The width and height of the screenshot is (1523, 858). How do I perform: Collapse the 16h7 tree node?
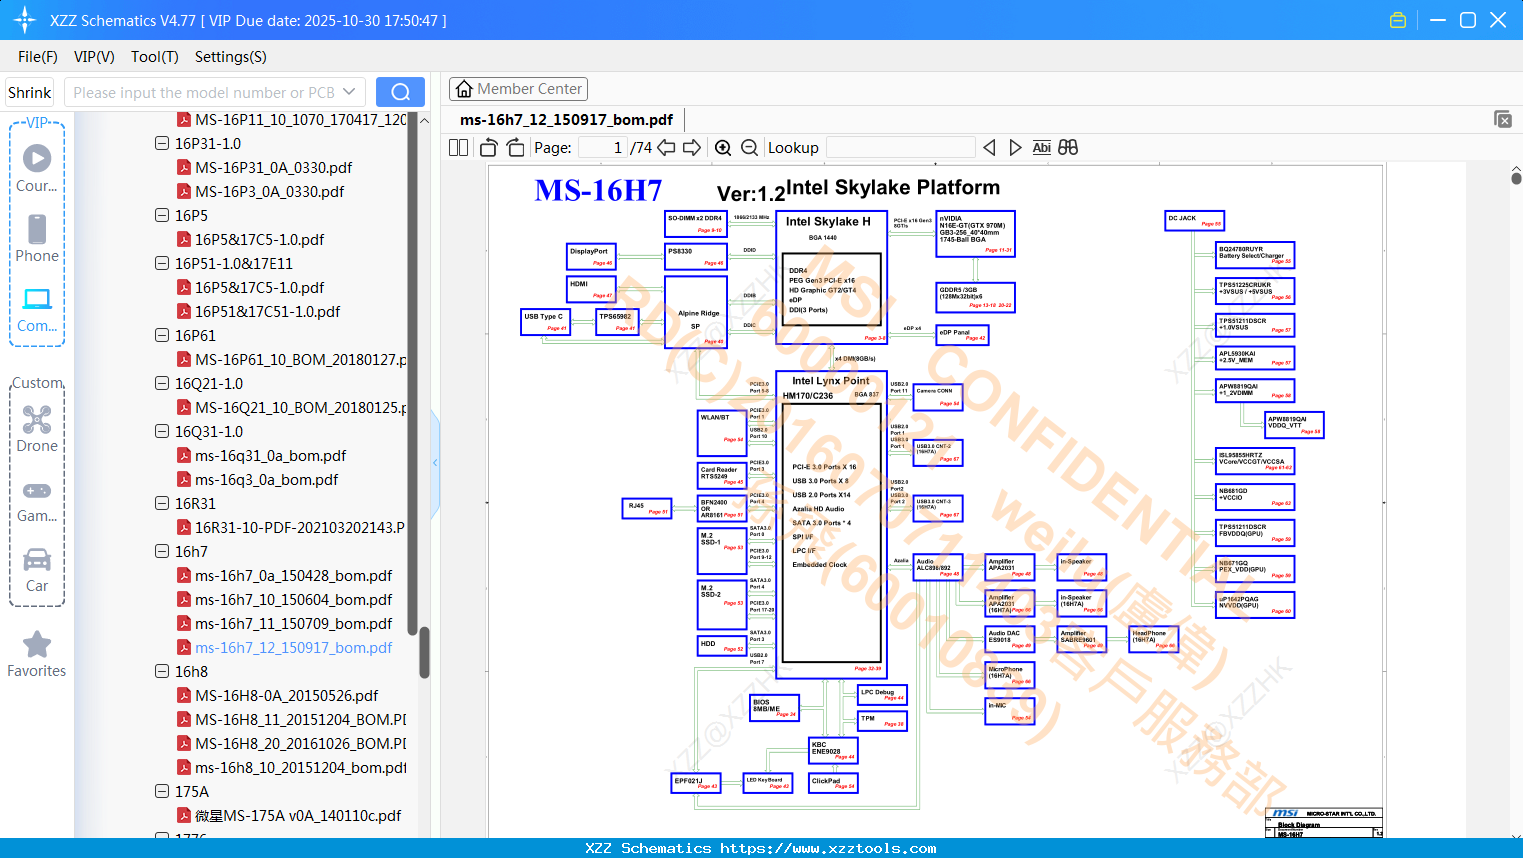pyautogui.click(x=161, y=551)
